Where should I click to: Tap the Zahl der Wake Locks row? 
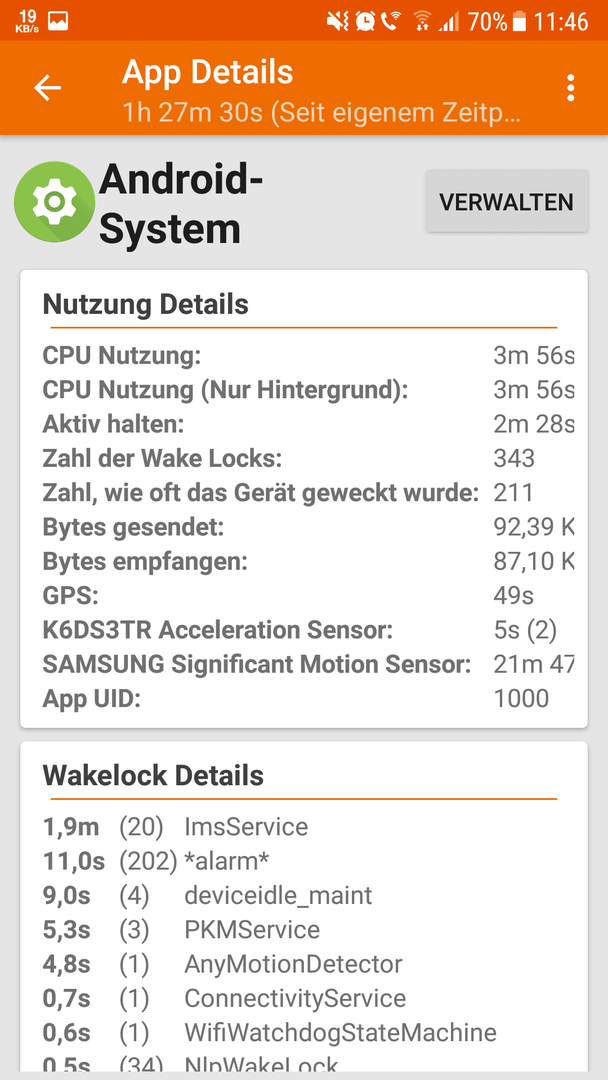coord(308,458)
